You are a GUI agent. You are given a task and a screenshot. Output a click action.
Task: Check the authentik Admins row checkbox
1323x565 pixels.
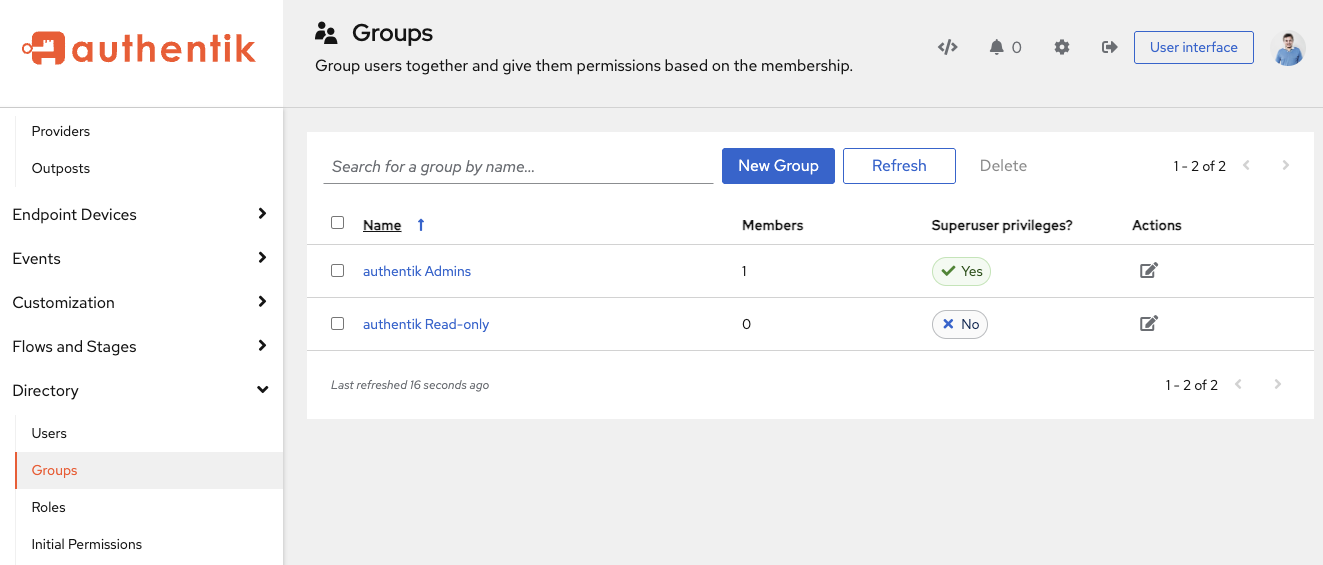coord(337,271)
